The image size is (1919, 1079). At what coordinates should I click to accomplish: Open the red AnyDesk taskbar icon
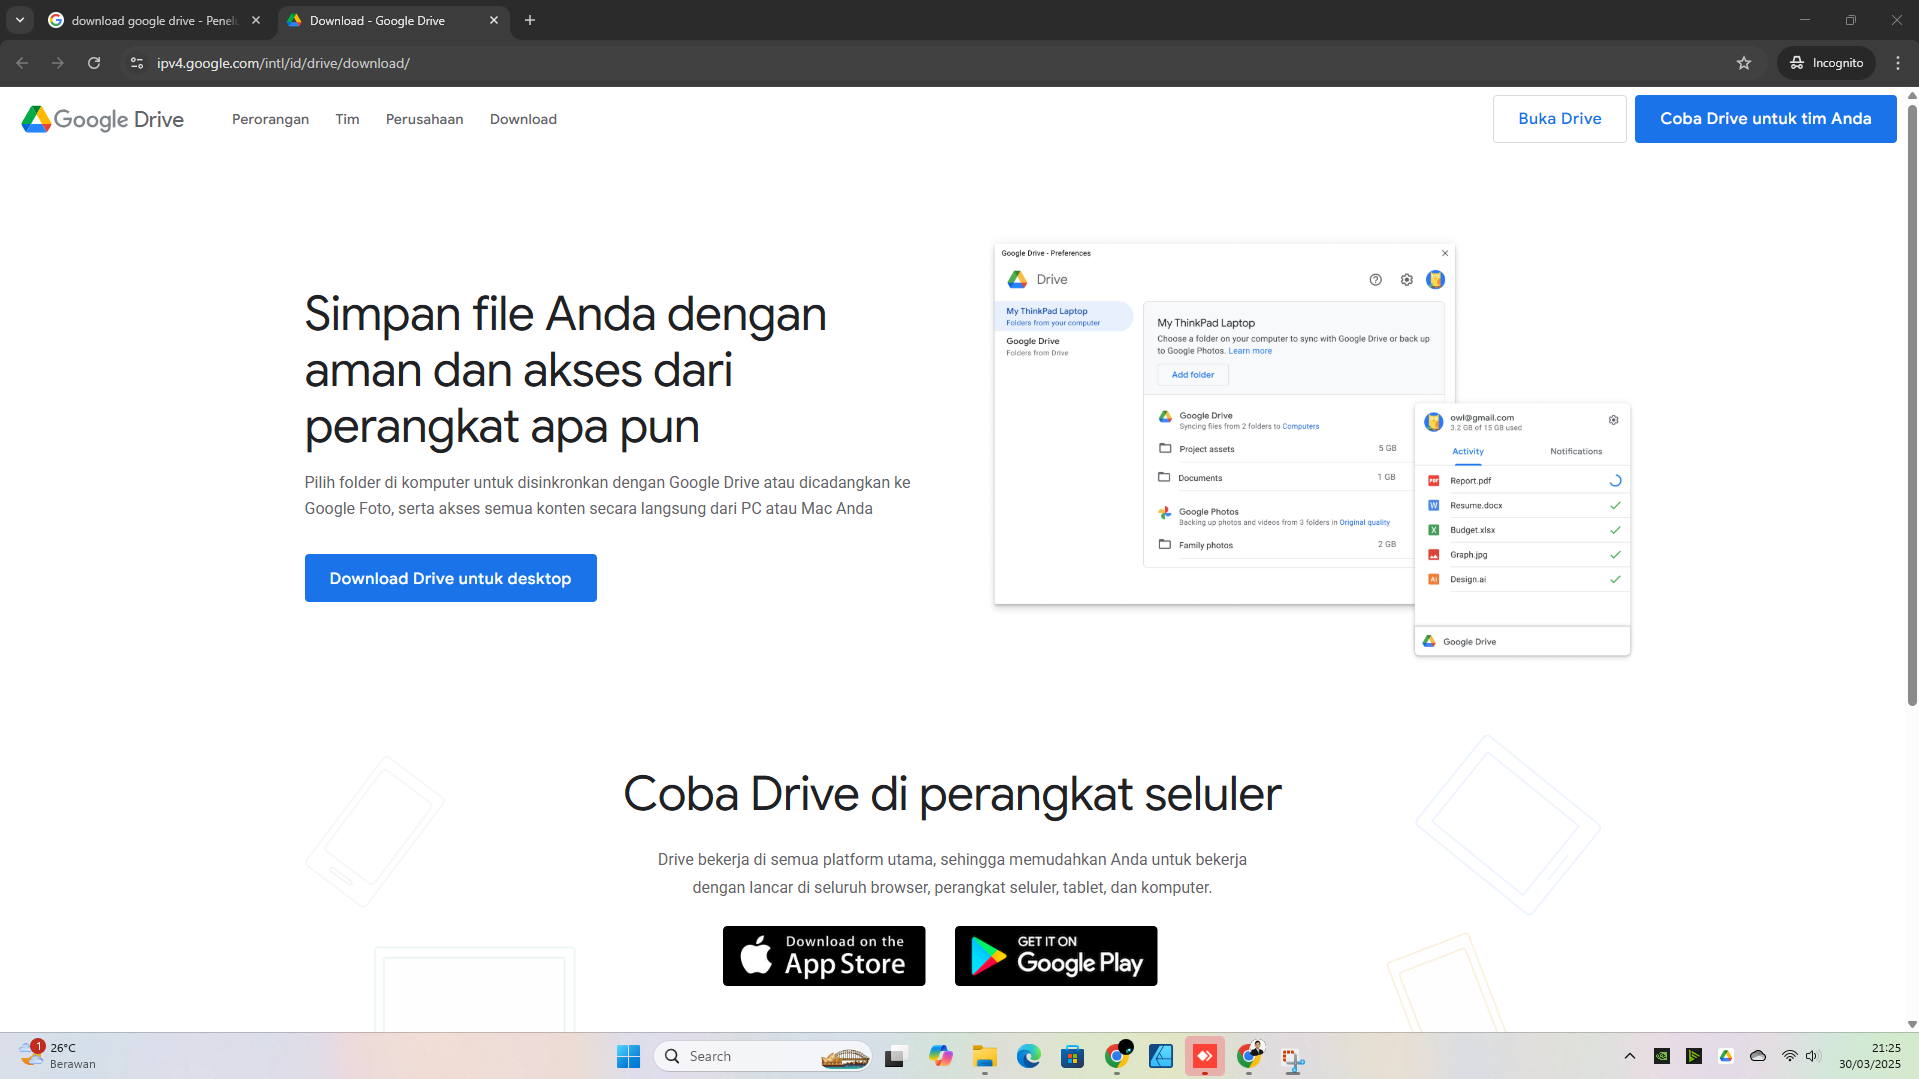pyautogui.click(x=1205, y=1056)
